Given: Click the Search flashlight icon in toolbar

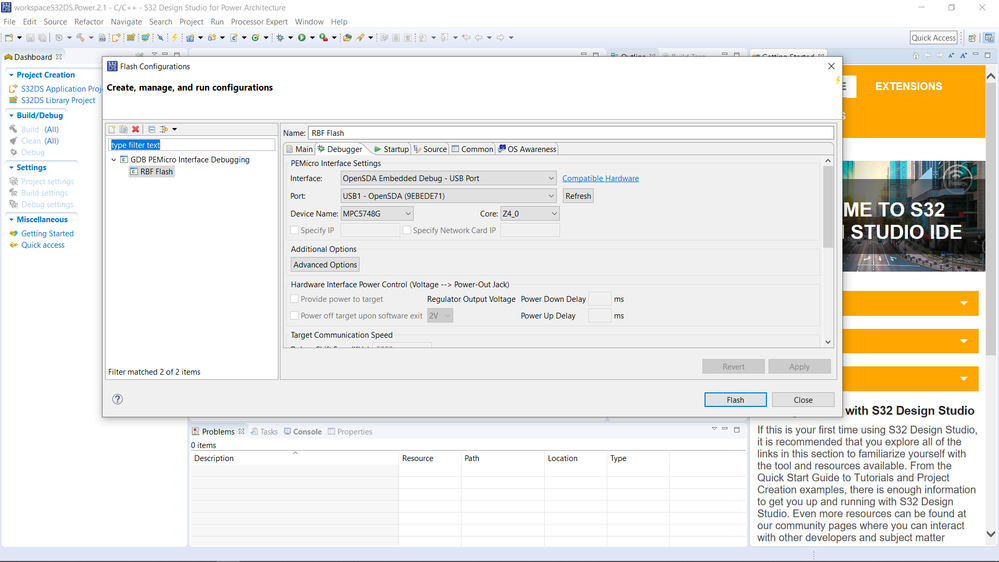Looking at the screenshot, I should point(361,38).
